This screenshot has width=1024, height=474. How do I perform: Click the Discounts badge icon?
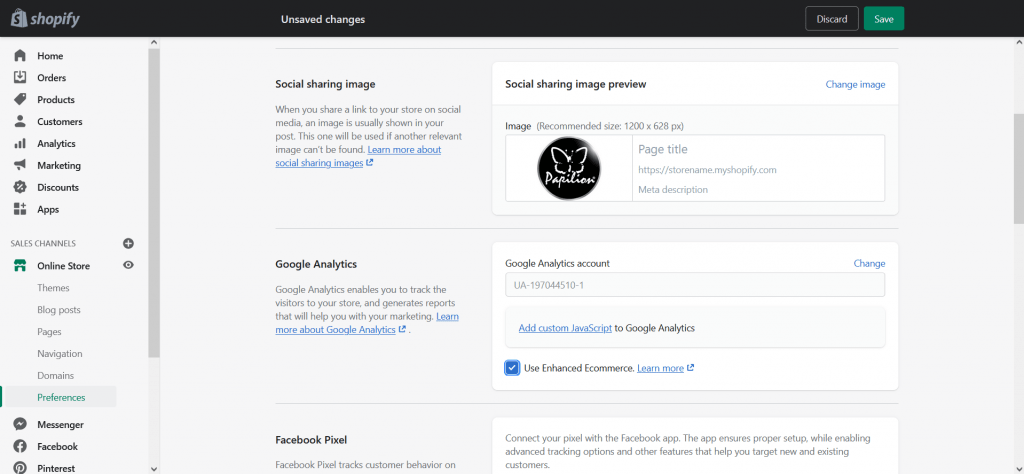point(20,187)
